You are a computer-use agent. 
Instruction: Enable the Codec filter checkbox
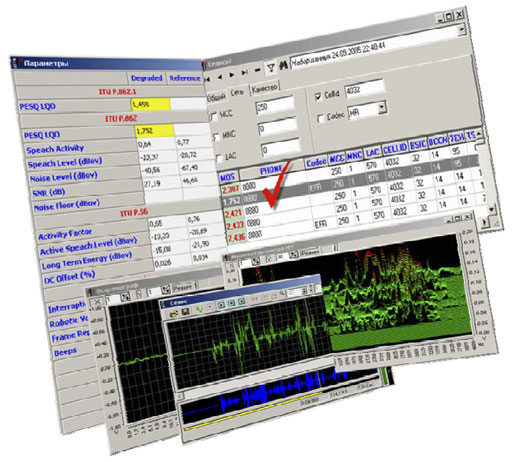[320, 118]
